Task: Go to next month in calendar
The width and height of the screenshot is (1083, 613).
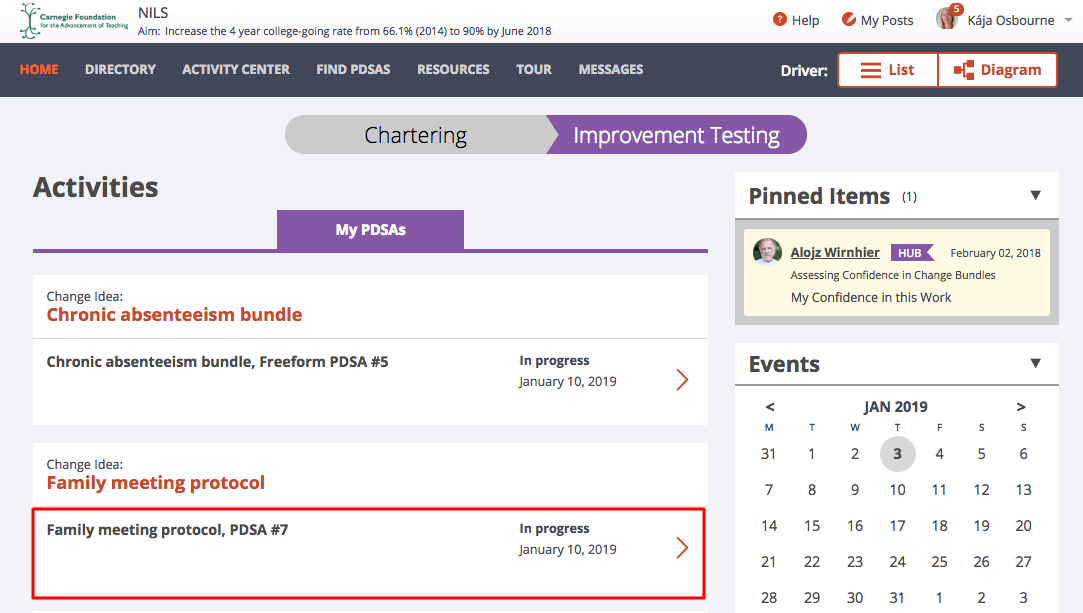Action: [1021, 407]
